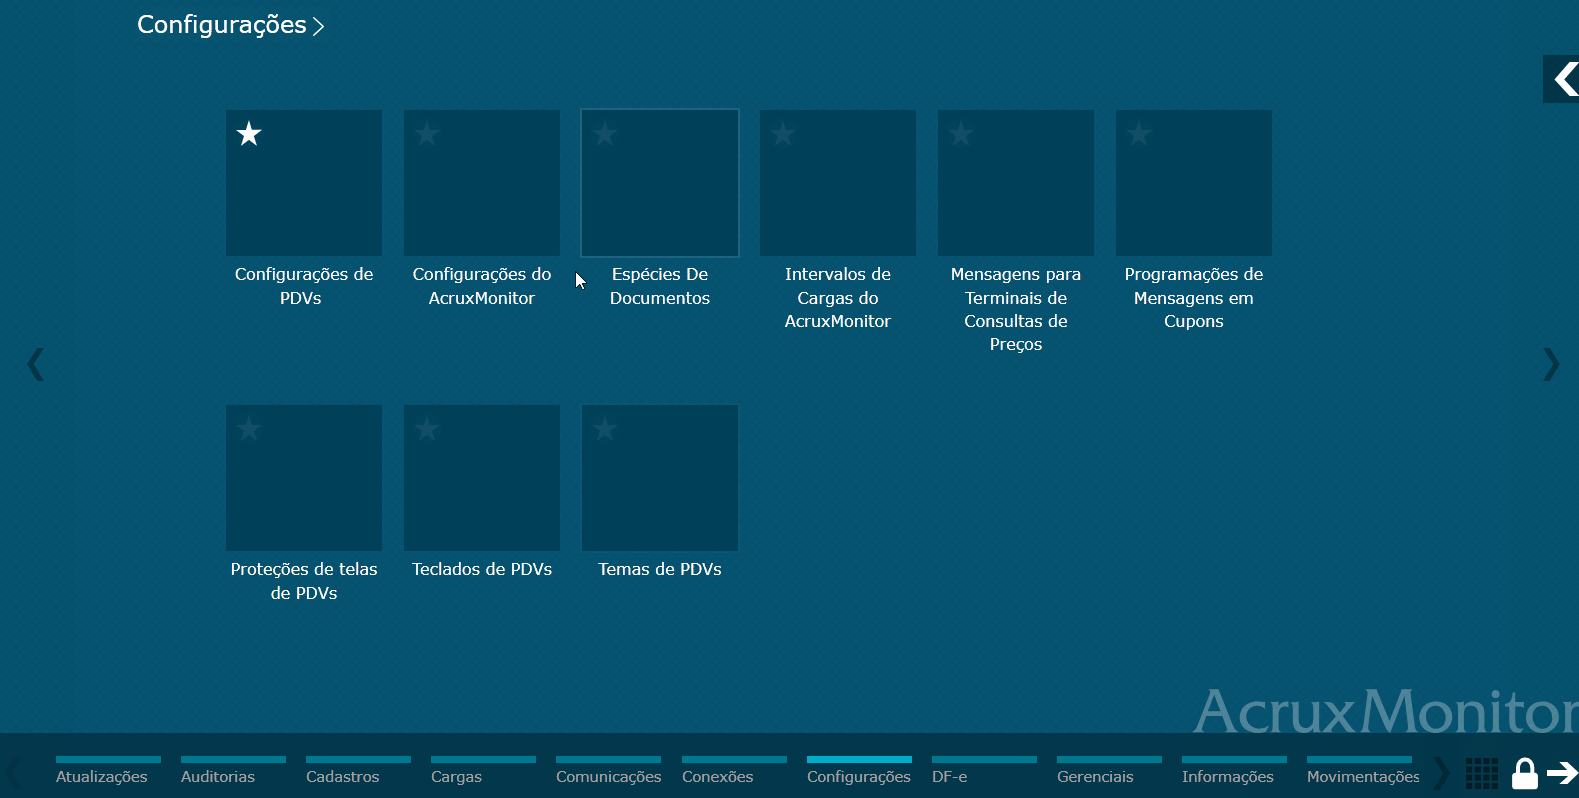
Task: Click the Configurações do AcruxMonitor label
Action: tap(482, 286)
